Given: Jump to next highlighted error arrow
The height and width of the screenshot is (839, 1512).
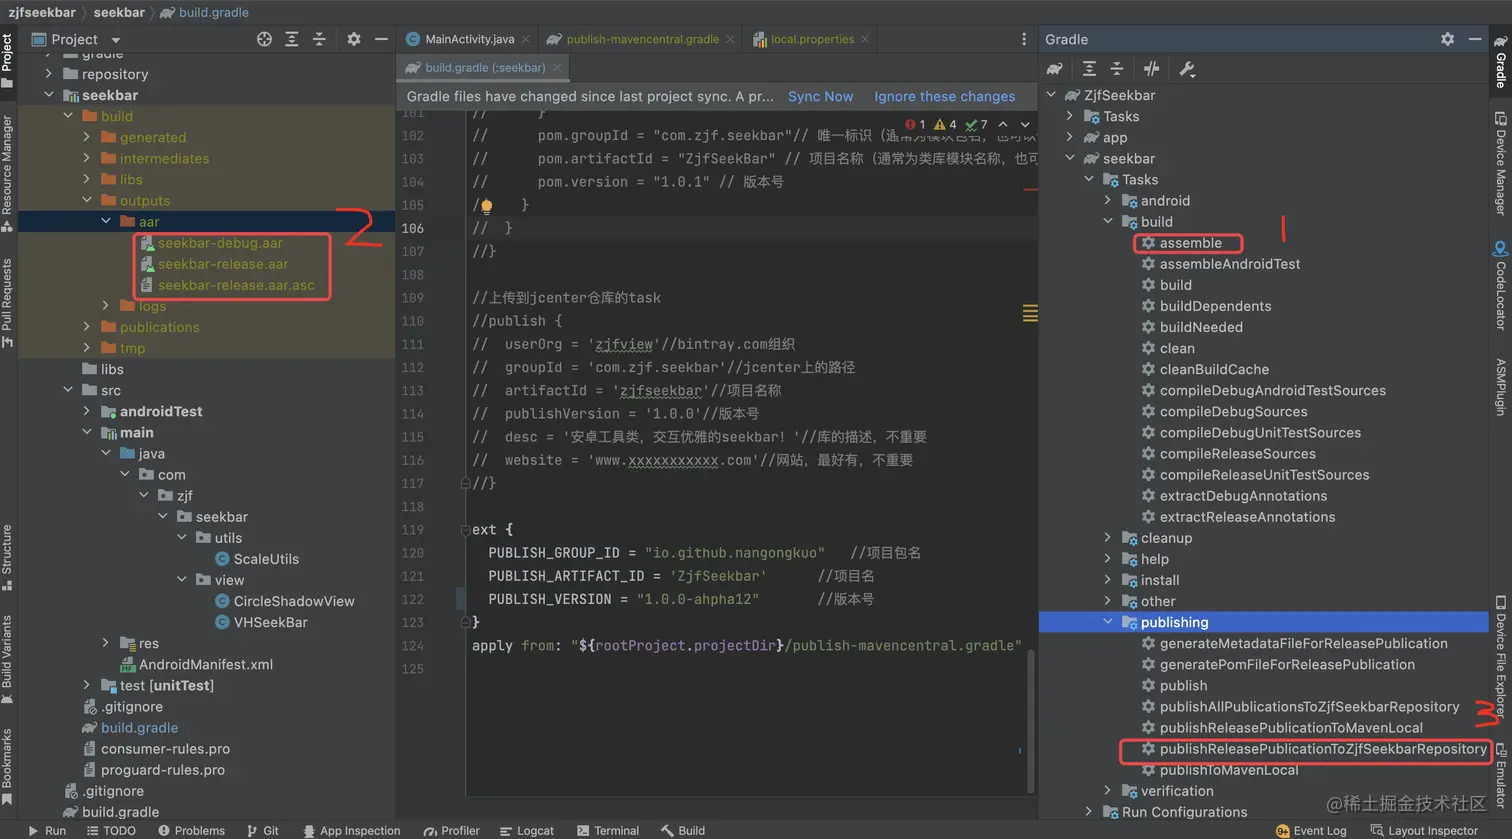Looking at the screenshot, I should pos(1025,125).
